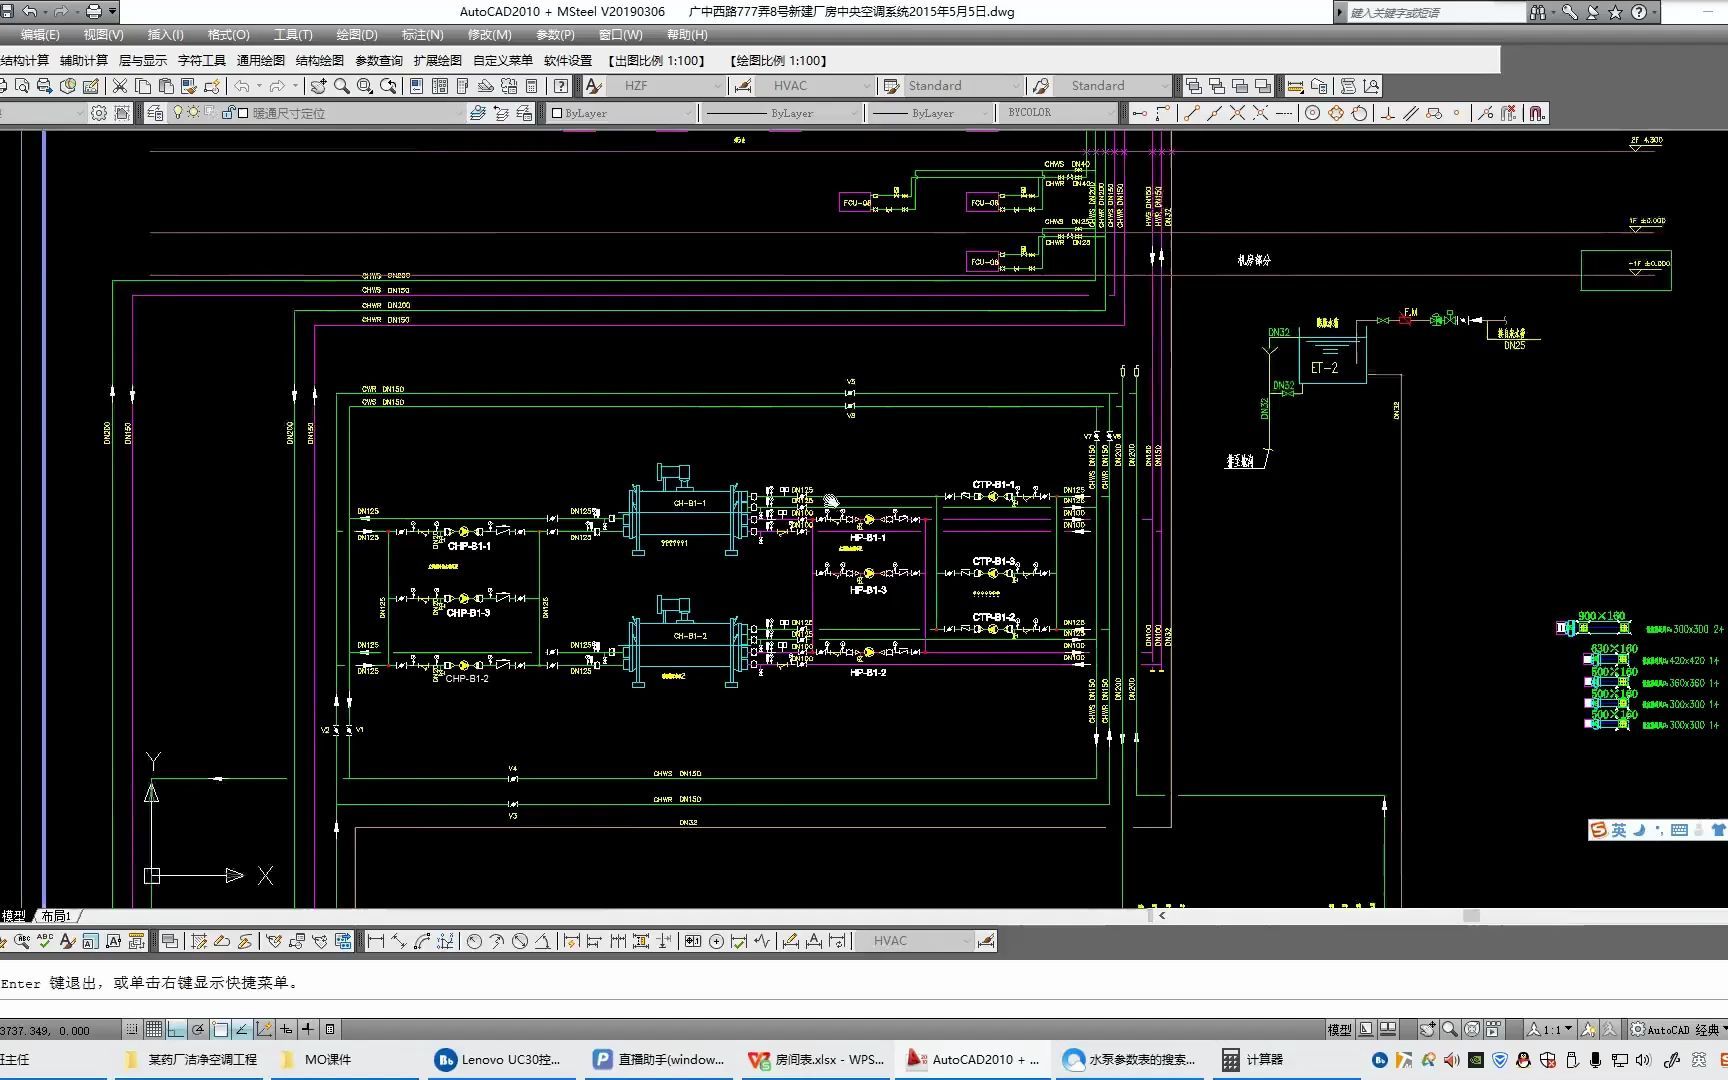This screenshot has height=1080, width=1728.
Task: Click the Zoom Previous icon
Action: click(388, 86)
